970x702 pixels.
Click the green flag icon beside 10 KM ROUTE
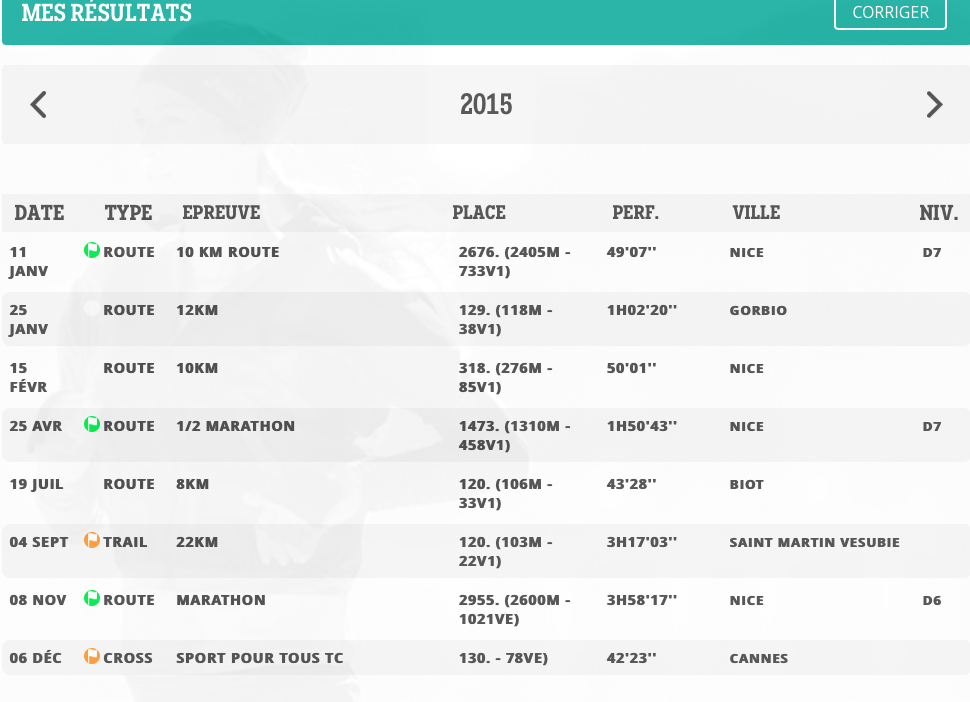tap(92, 251)
